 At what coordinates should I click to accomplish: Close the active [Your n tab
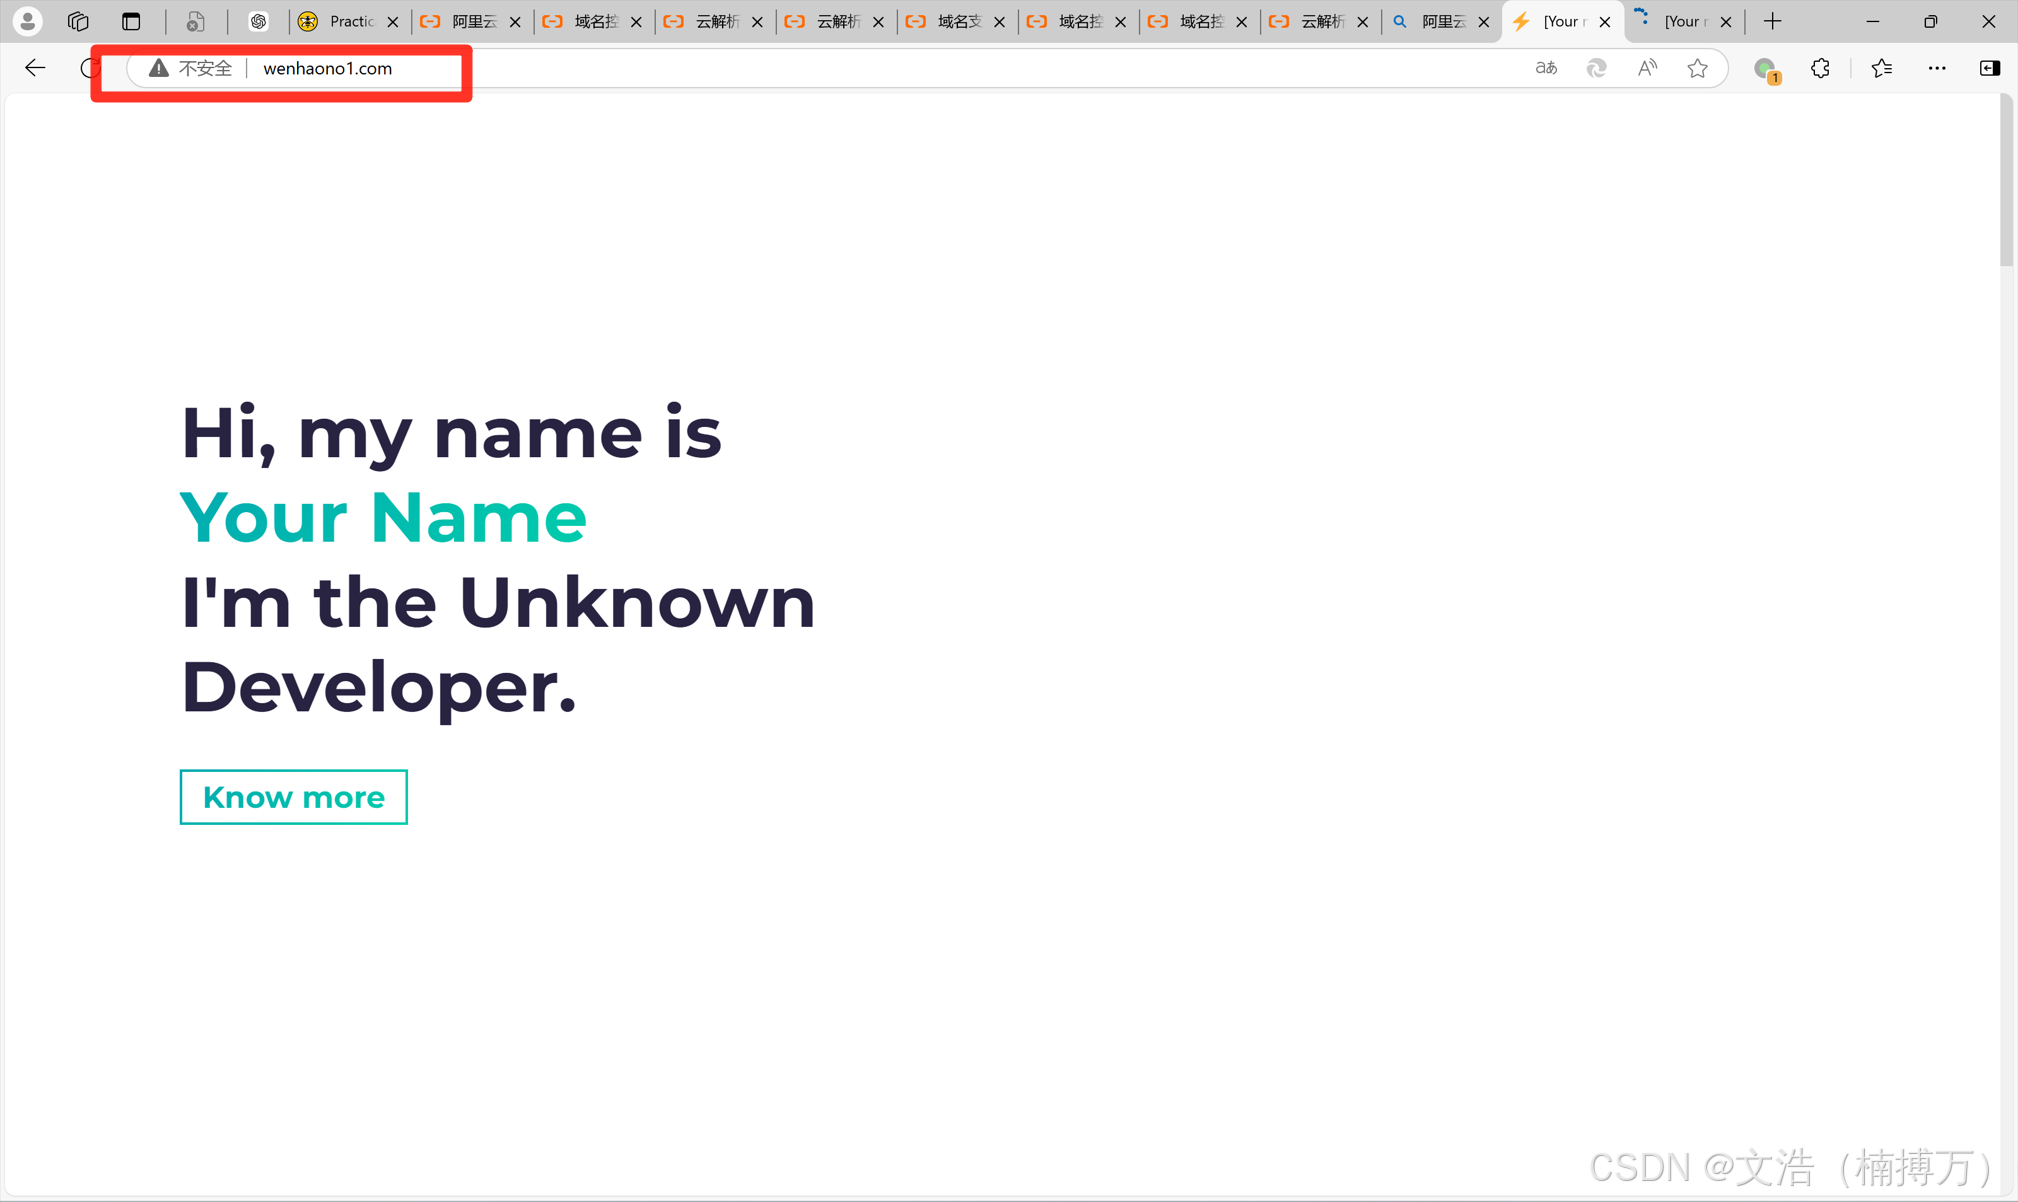[x=1605, y=21]
